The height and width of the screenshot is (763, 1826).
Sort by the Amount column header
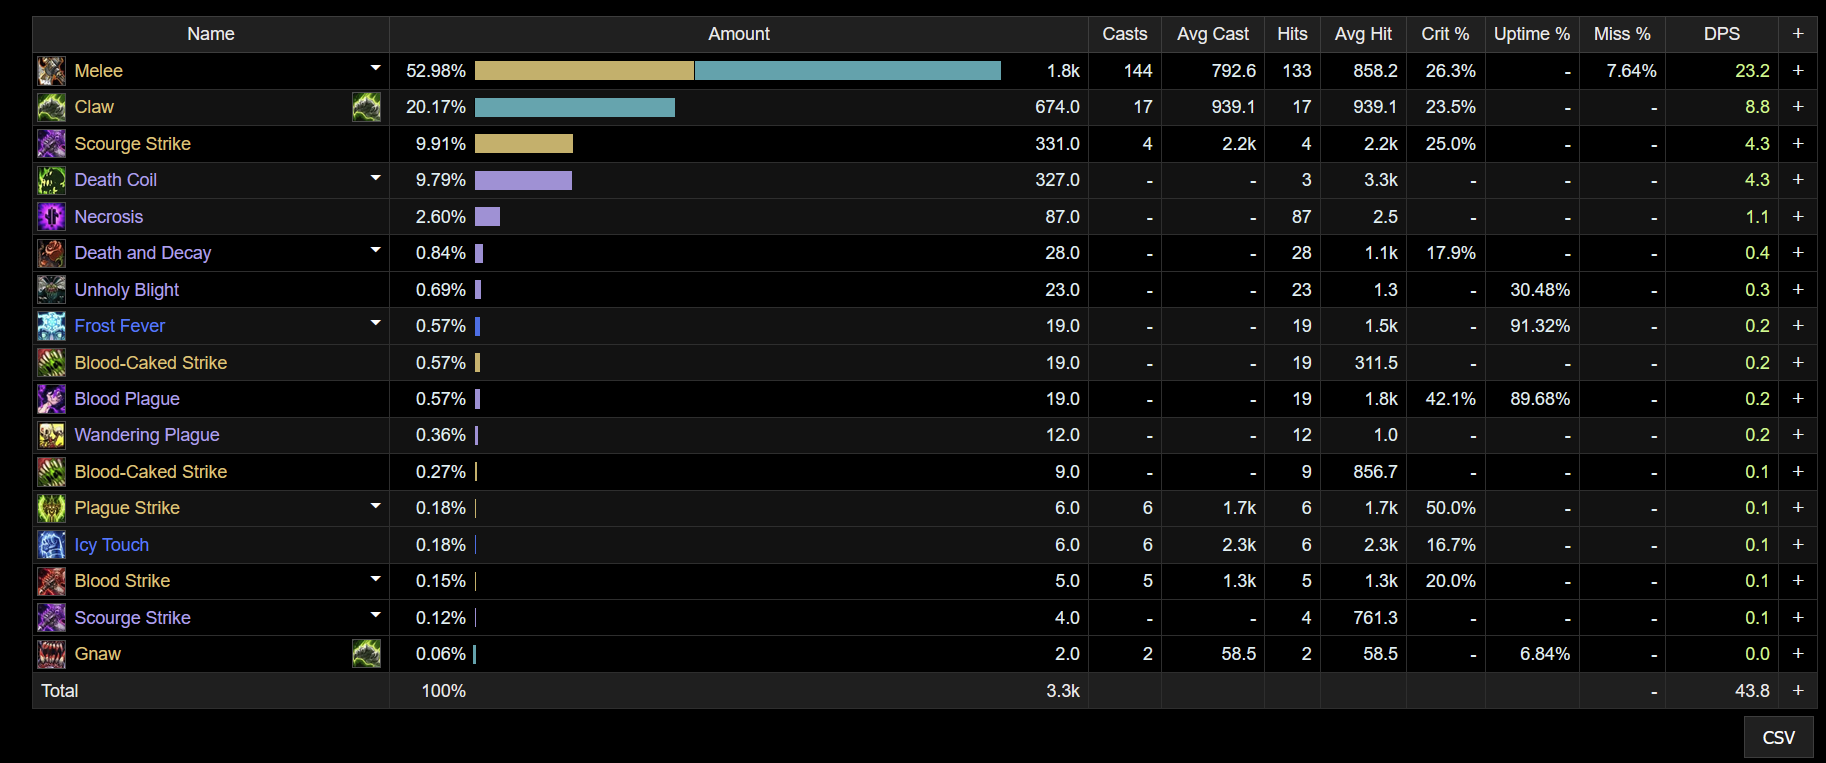[x=739, y=34]
